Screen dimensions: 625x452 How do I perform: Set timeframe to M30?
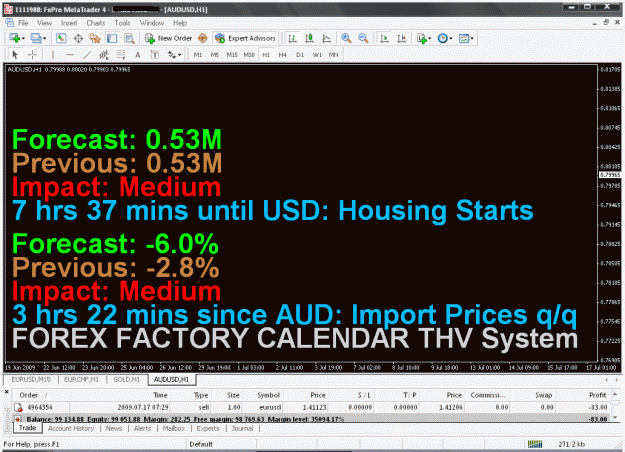249,55
